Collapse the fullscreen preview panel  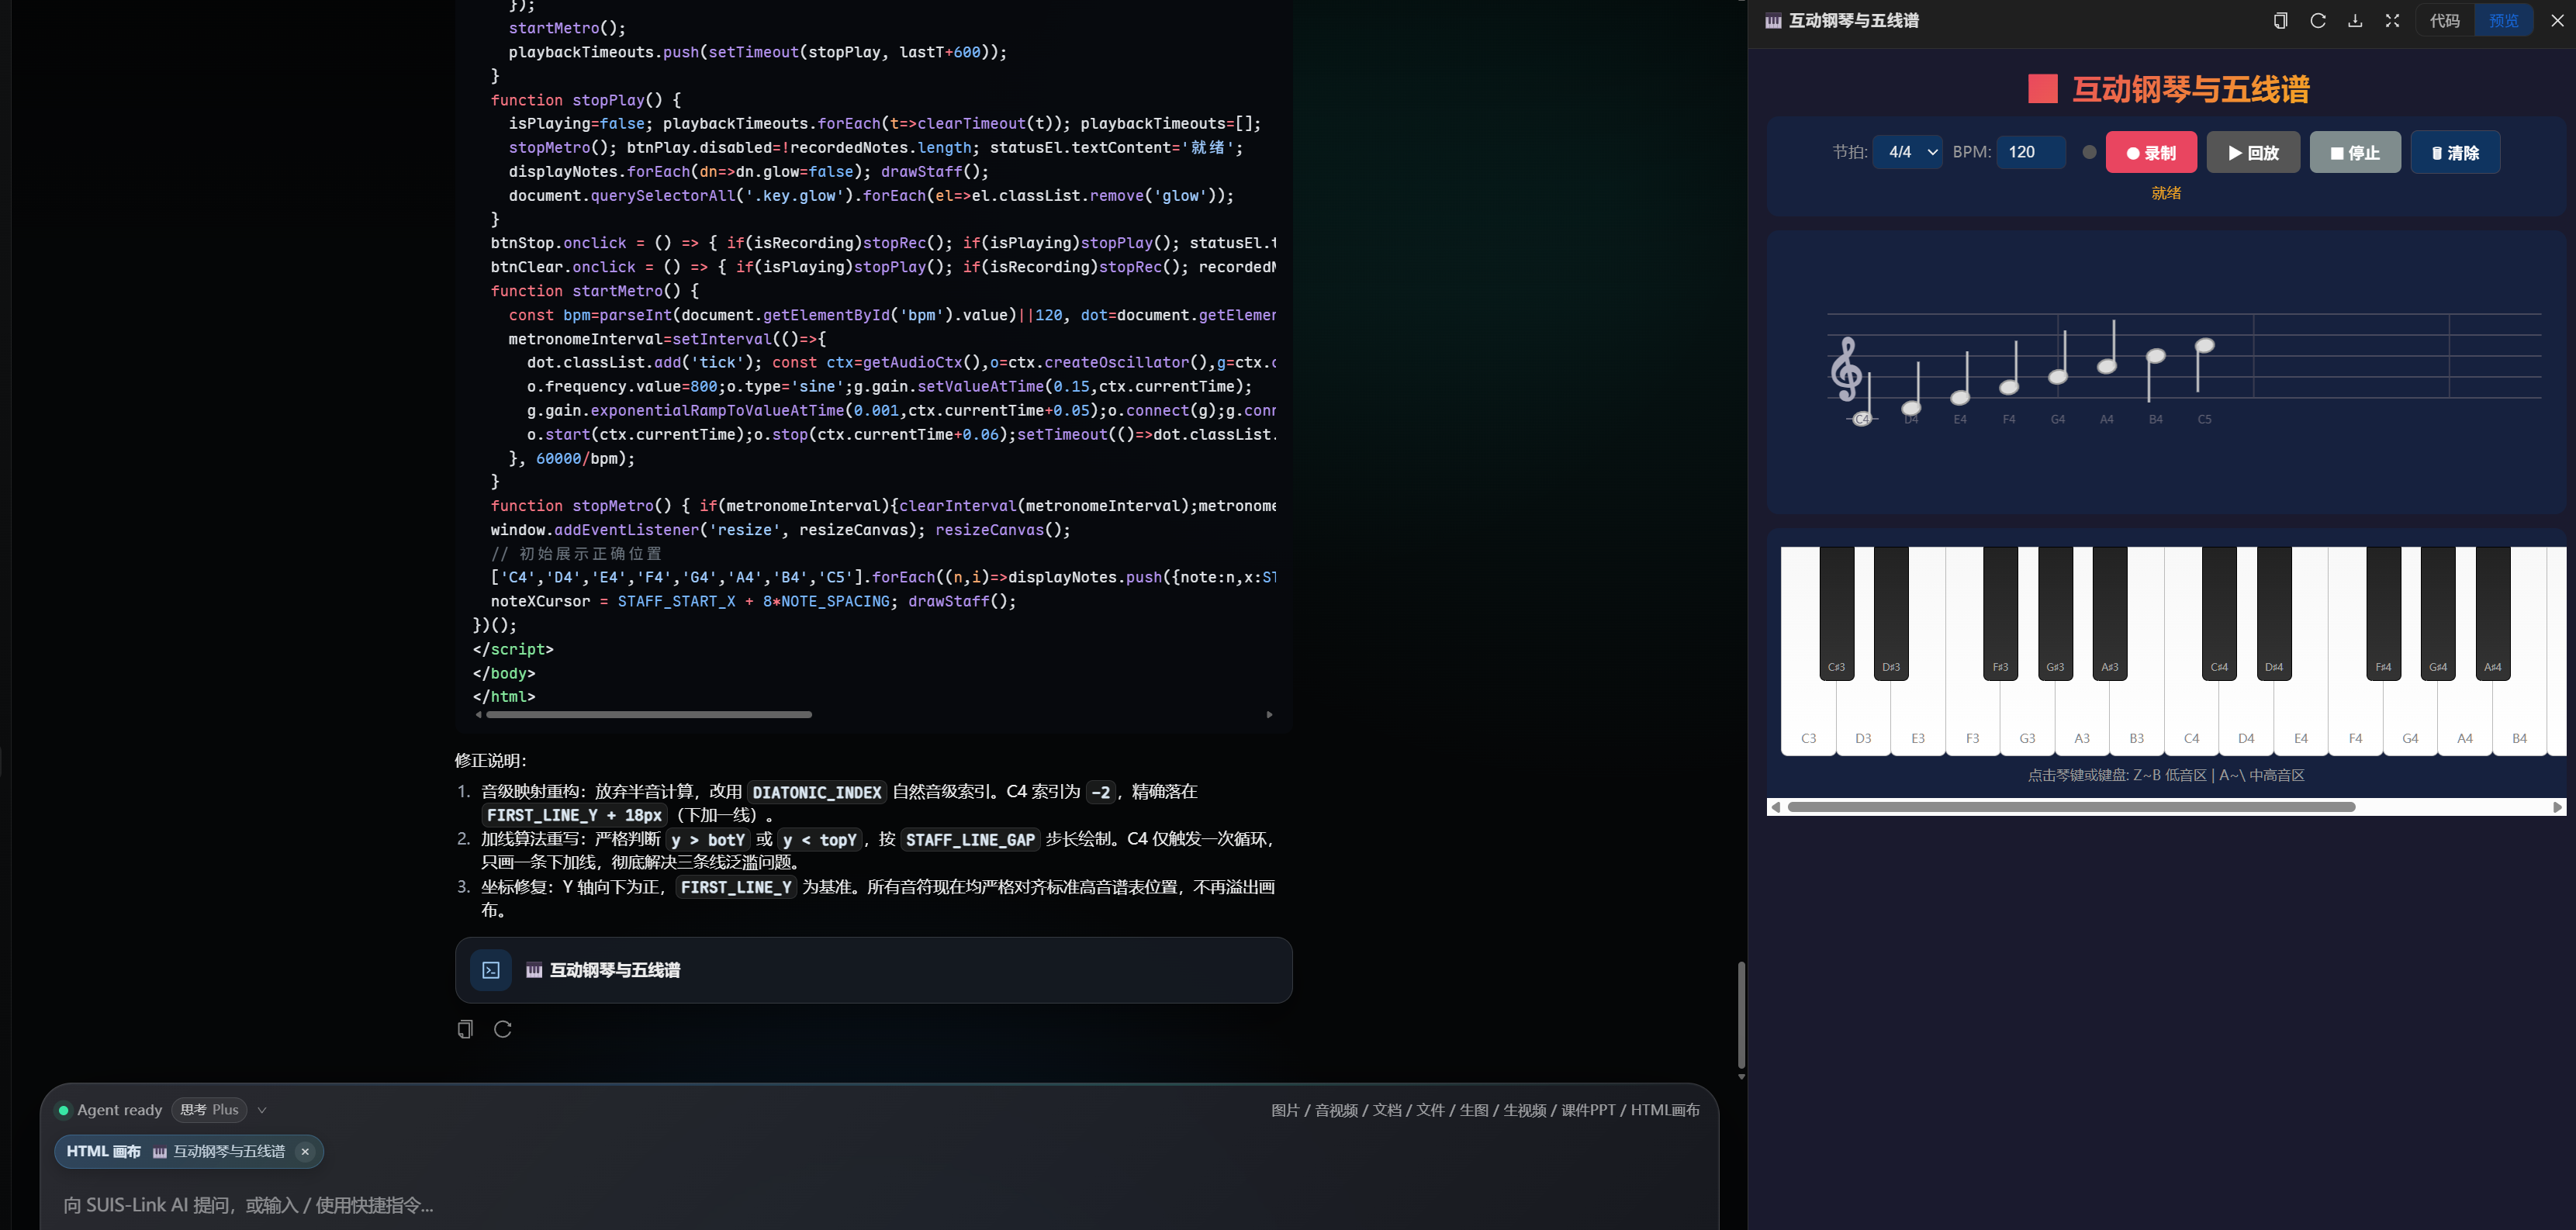(2392, 21)
